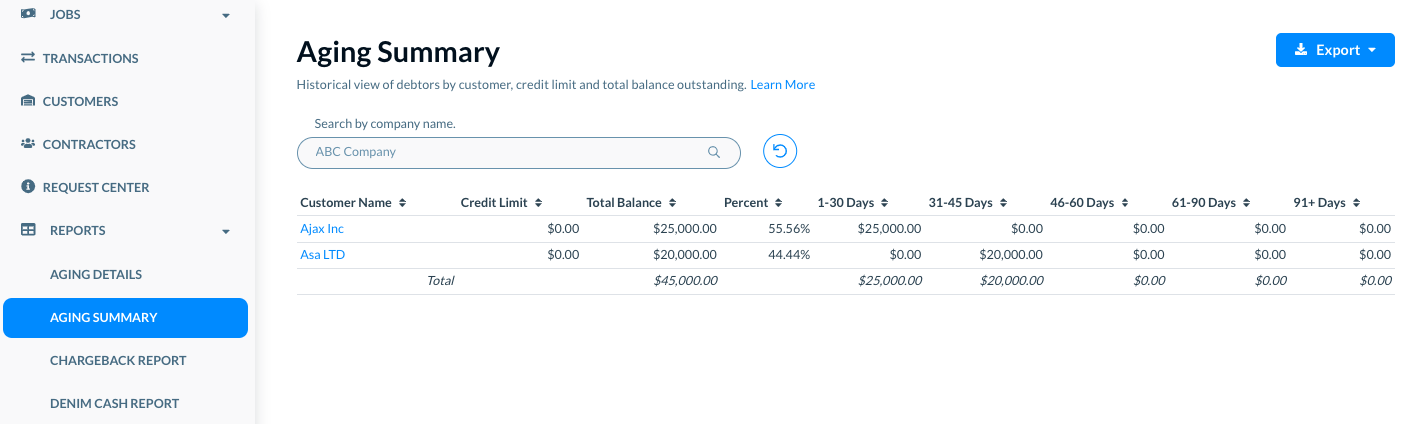The height and width of the screenshot is (424, 1415).
Task: Focus the company name search field
Action: (518, 152)
